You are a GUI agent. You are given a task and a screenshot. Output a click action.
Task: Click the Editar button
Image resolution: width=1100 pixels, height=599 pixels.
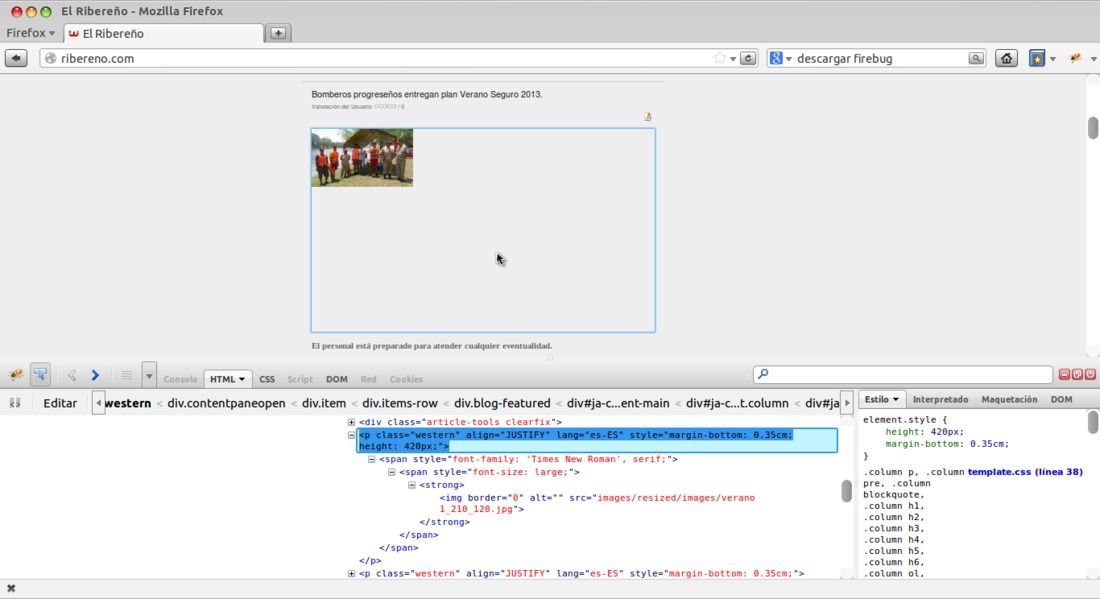click(60, 403)
